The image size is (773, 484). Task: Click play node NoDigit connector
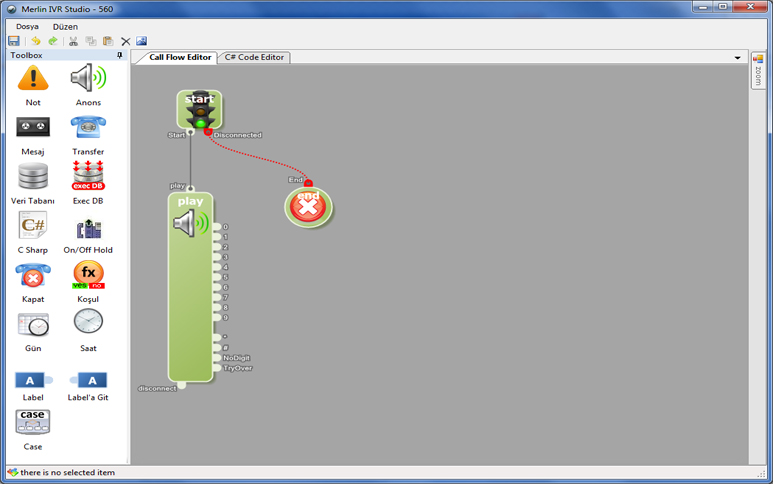click(217, 358)
